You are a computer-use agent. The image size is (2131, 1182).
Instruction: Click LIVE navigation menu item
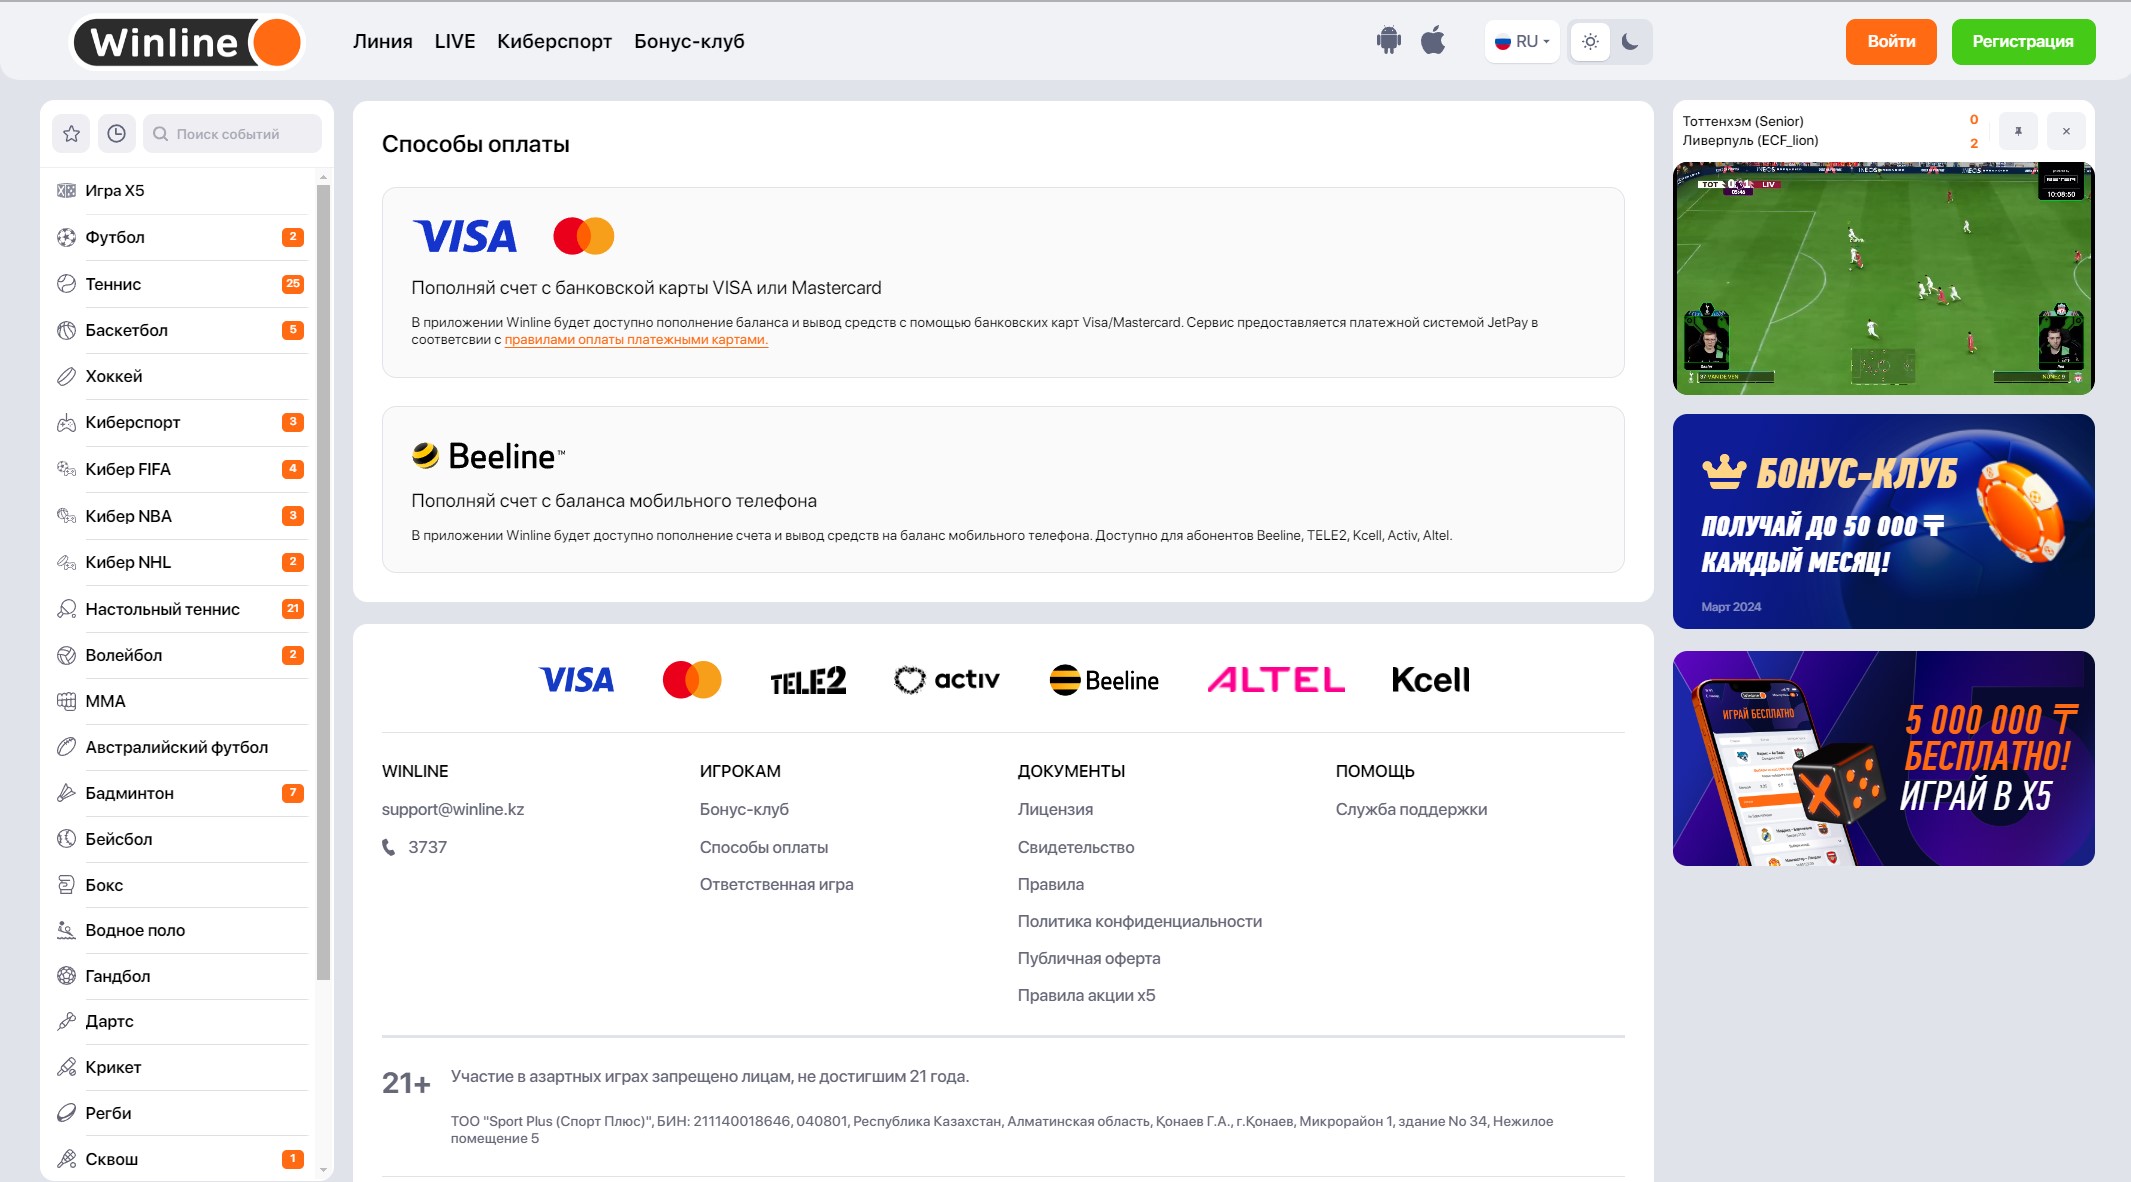(454, 41)
